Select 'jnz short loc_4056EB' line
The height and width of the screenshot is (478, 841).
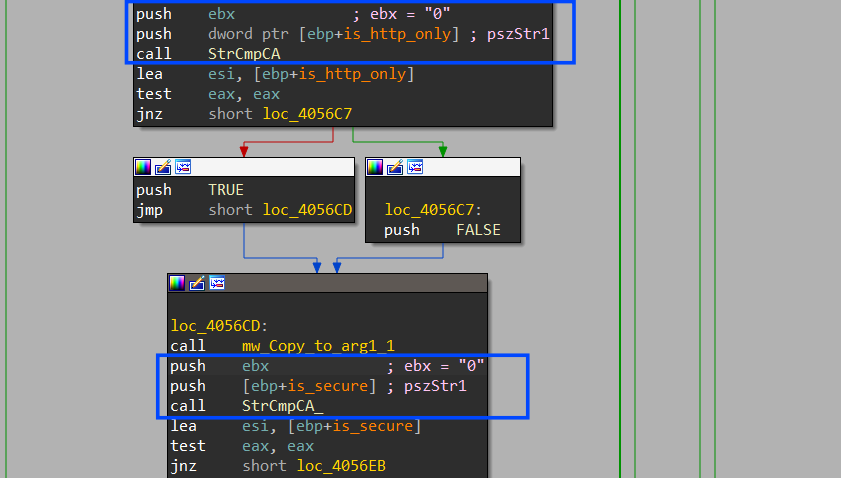pyautogui.click(x=278, y=466)
